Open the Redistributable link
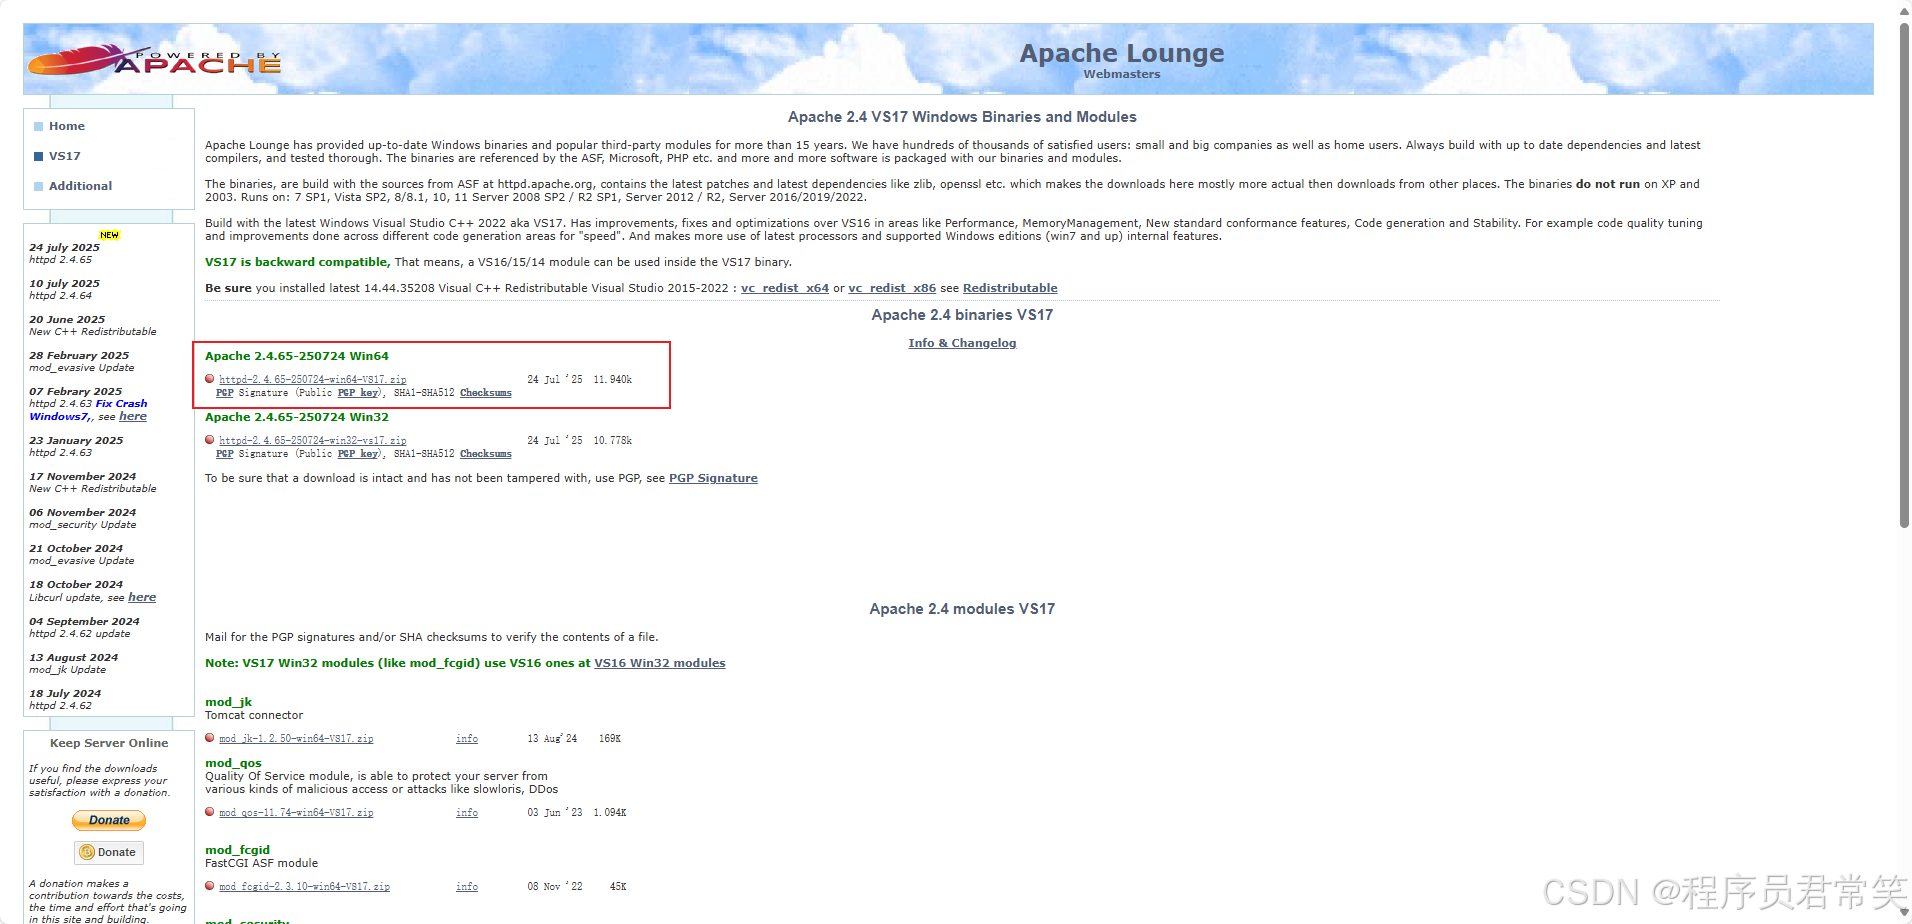This screenshot has width=1912, height=924. point(1010,288)
